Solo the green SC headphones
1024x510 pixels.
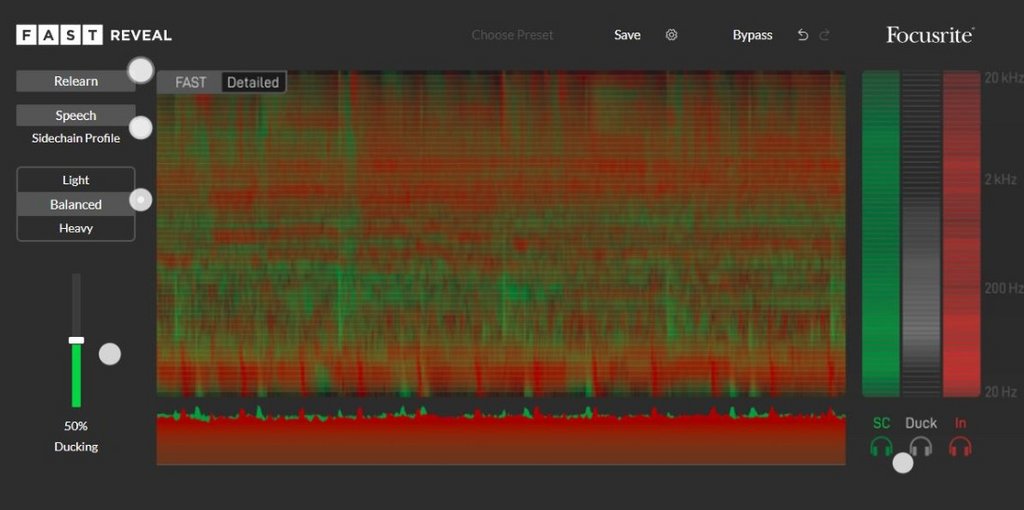click(x=882, y=447)
